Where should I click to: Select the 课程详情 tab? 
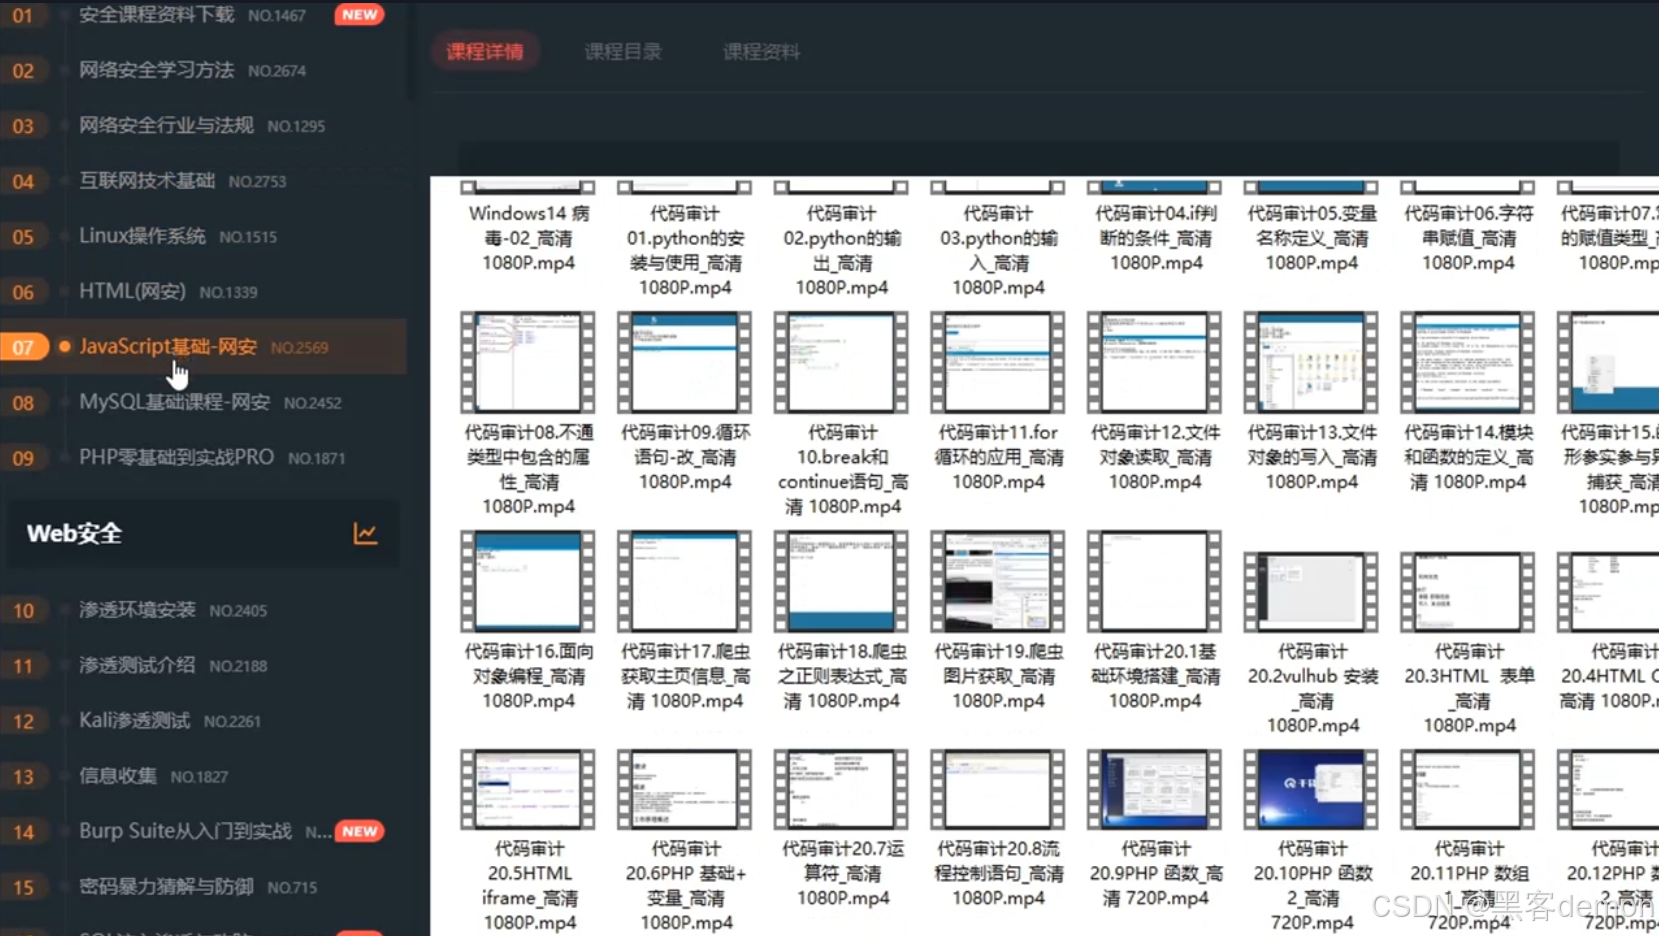(486, 51)
